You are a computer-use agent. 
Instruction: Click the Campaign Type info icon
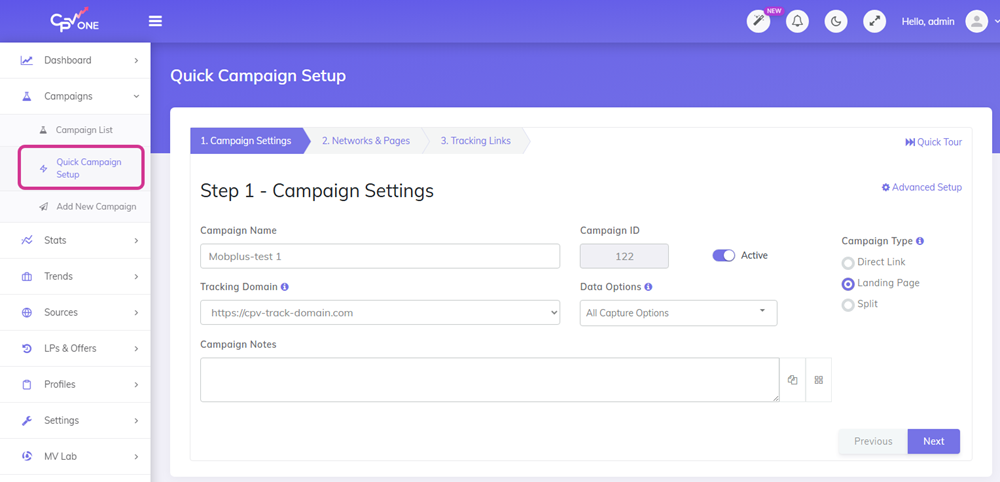[x=920, y=241]
